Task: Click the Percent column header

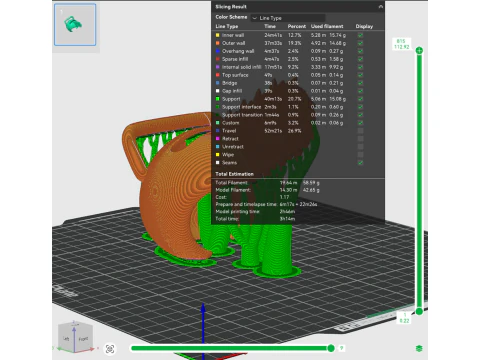Action: click(297, 26)
